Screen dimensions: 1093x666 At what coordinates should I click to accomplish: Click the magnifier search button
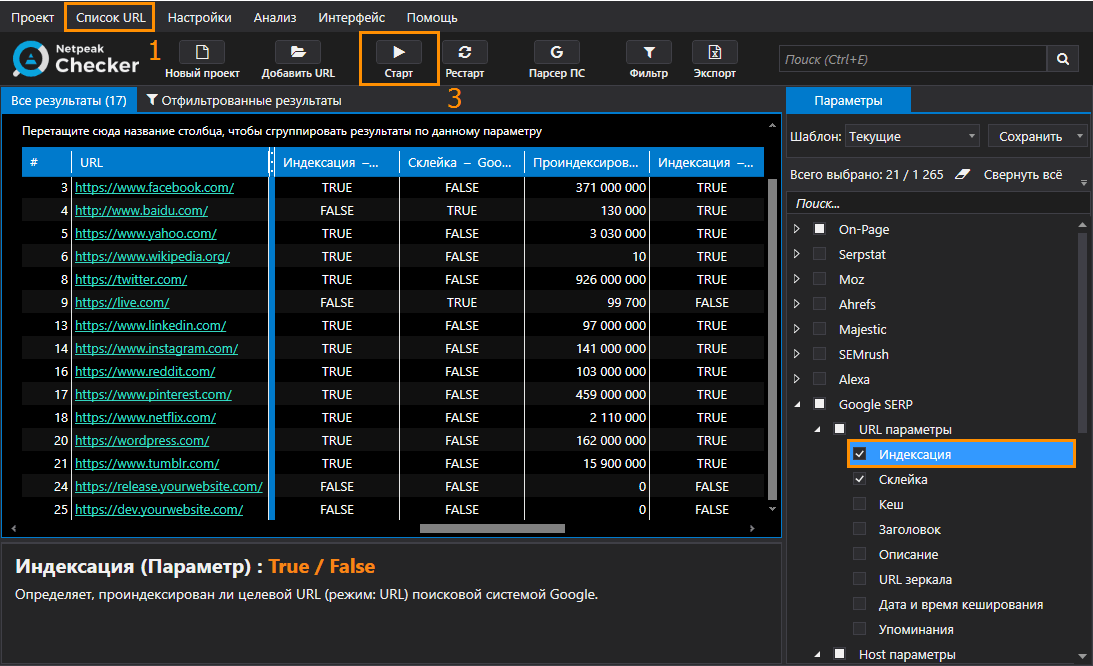(1063, 60)
